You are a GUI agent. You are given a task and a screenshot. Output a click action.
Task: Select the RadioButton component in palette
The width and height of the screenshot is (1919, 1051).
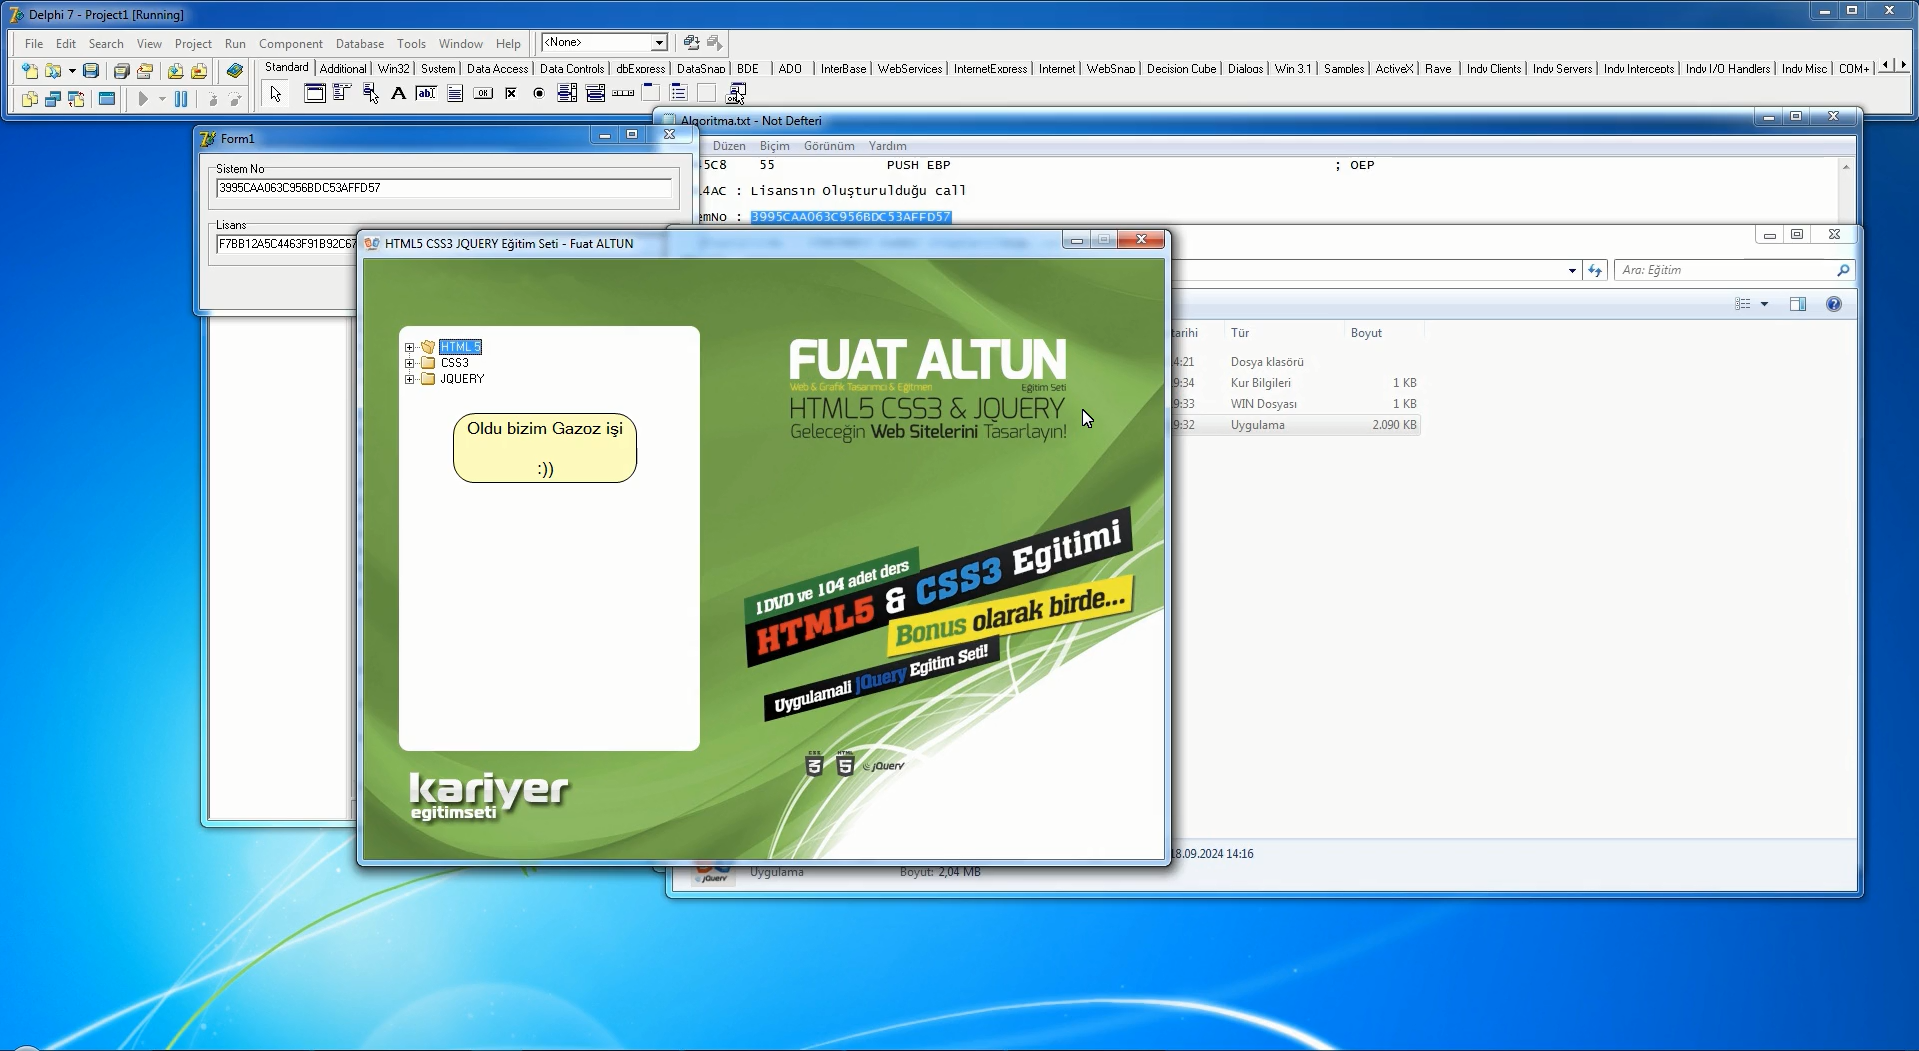point(539,94)
